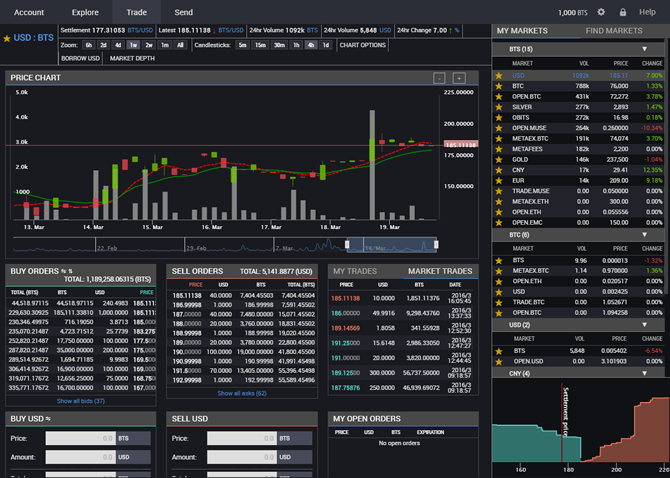670x478 pixels.
Task: Click the star next to USD : BTS
Action: (7, 38)
